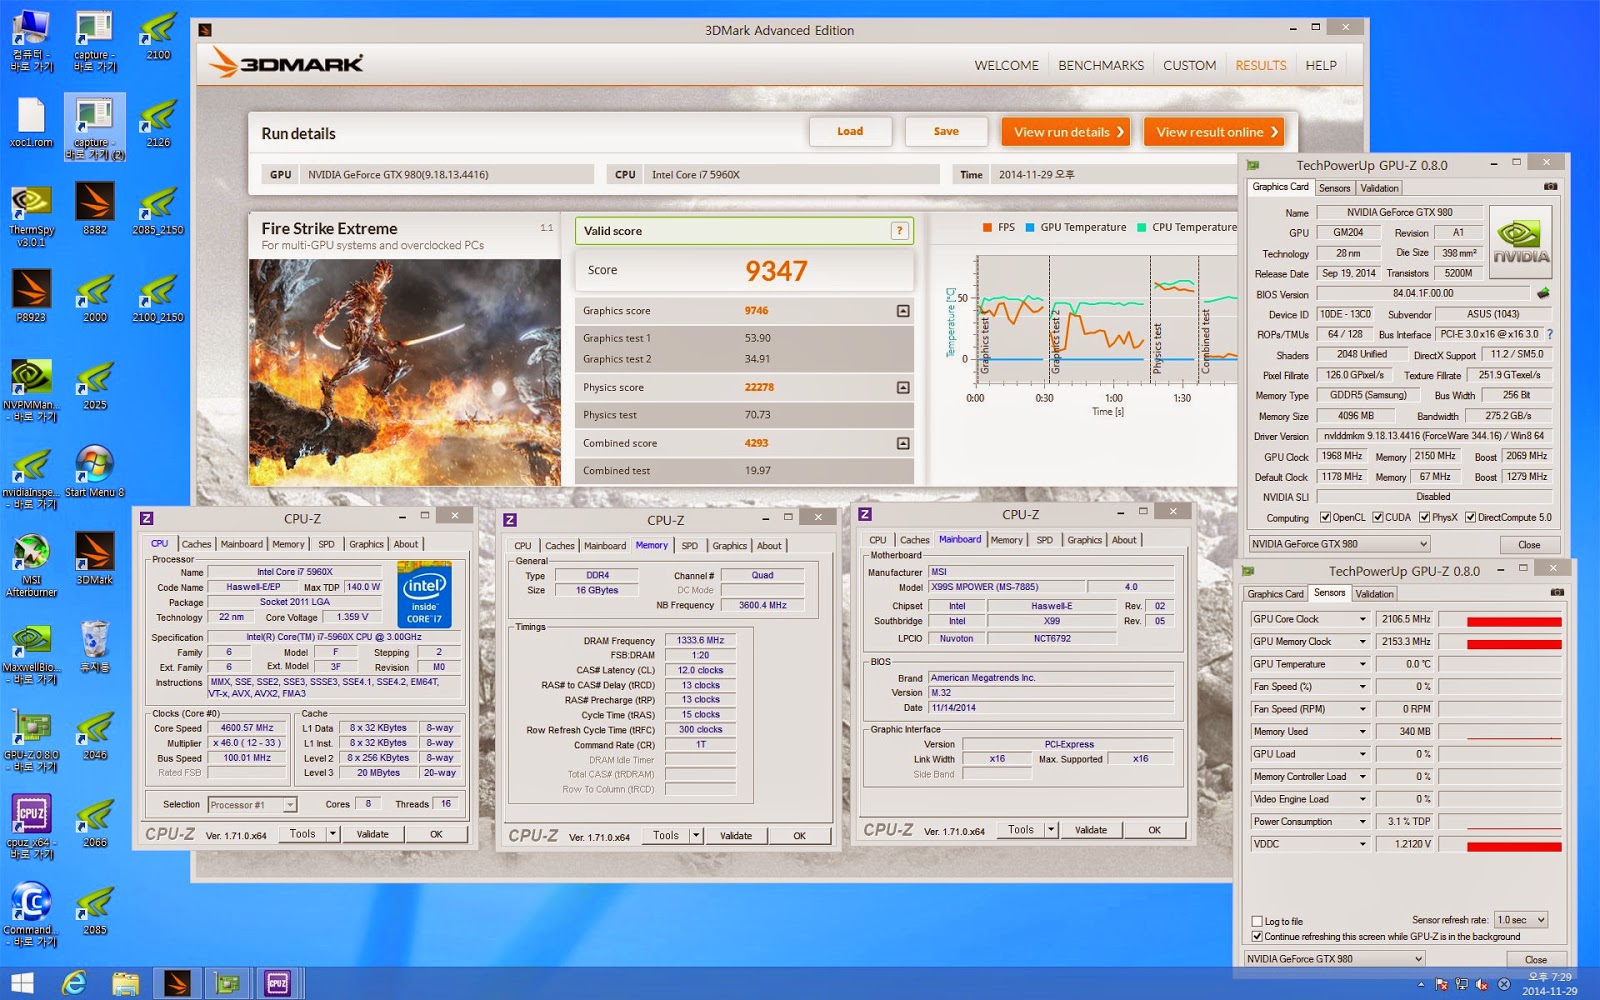Open the Caches tab in the CPU-Z Memory window
1600x1000 pixels.
560,546
